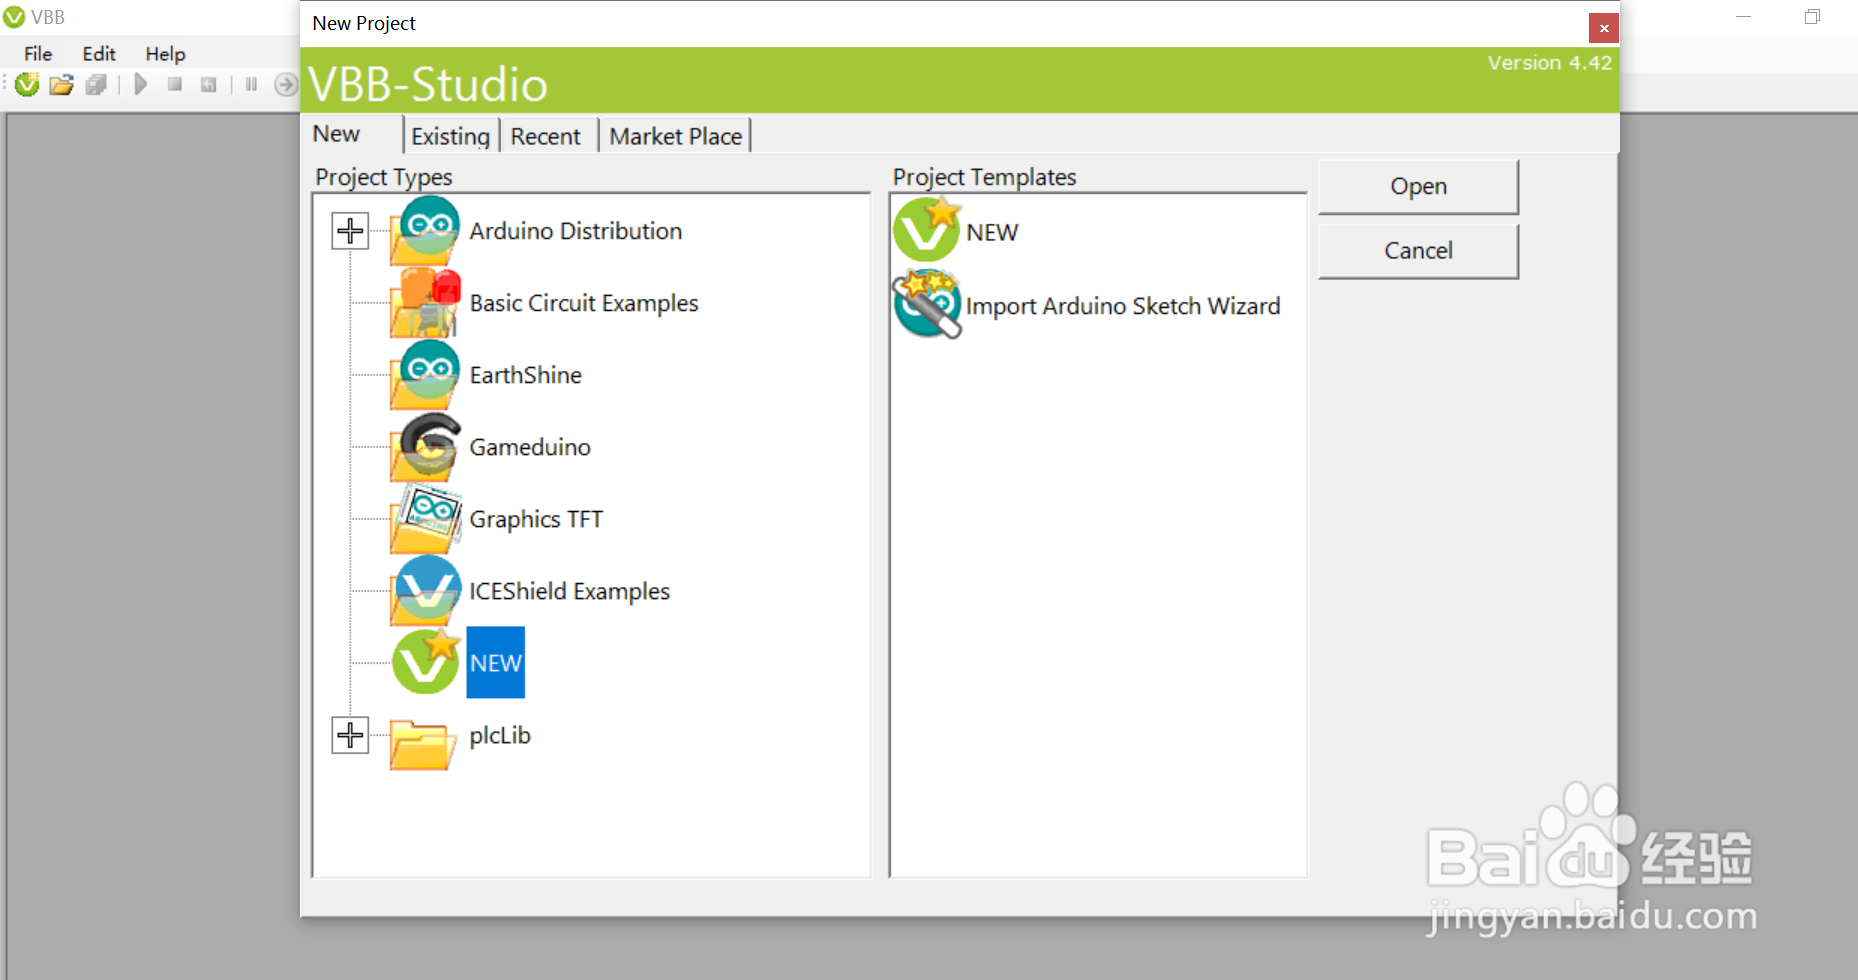Click the Graphics TFT folder icon
Image resolution: width=1858 pixels, height=980 pixels.
click(x=426, y=519)
